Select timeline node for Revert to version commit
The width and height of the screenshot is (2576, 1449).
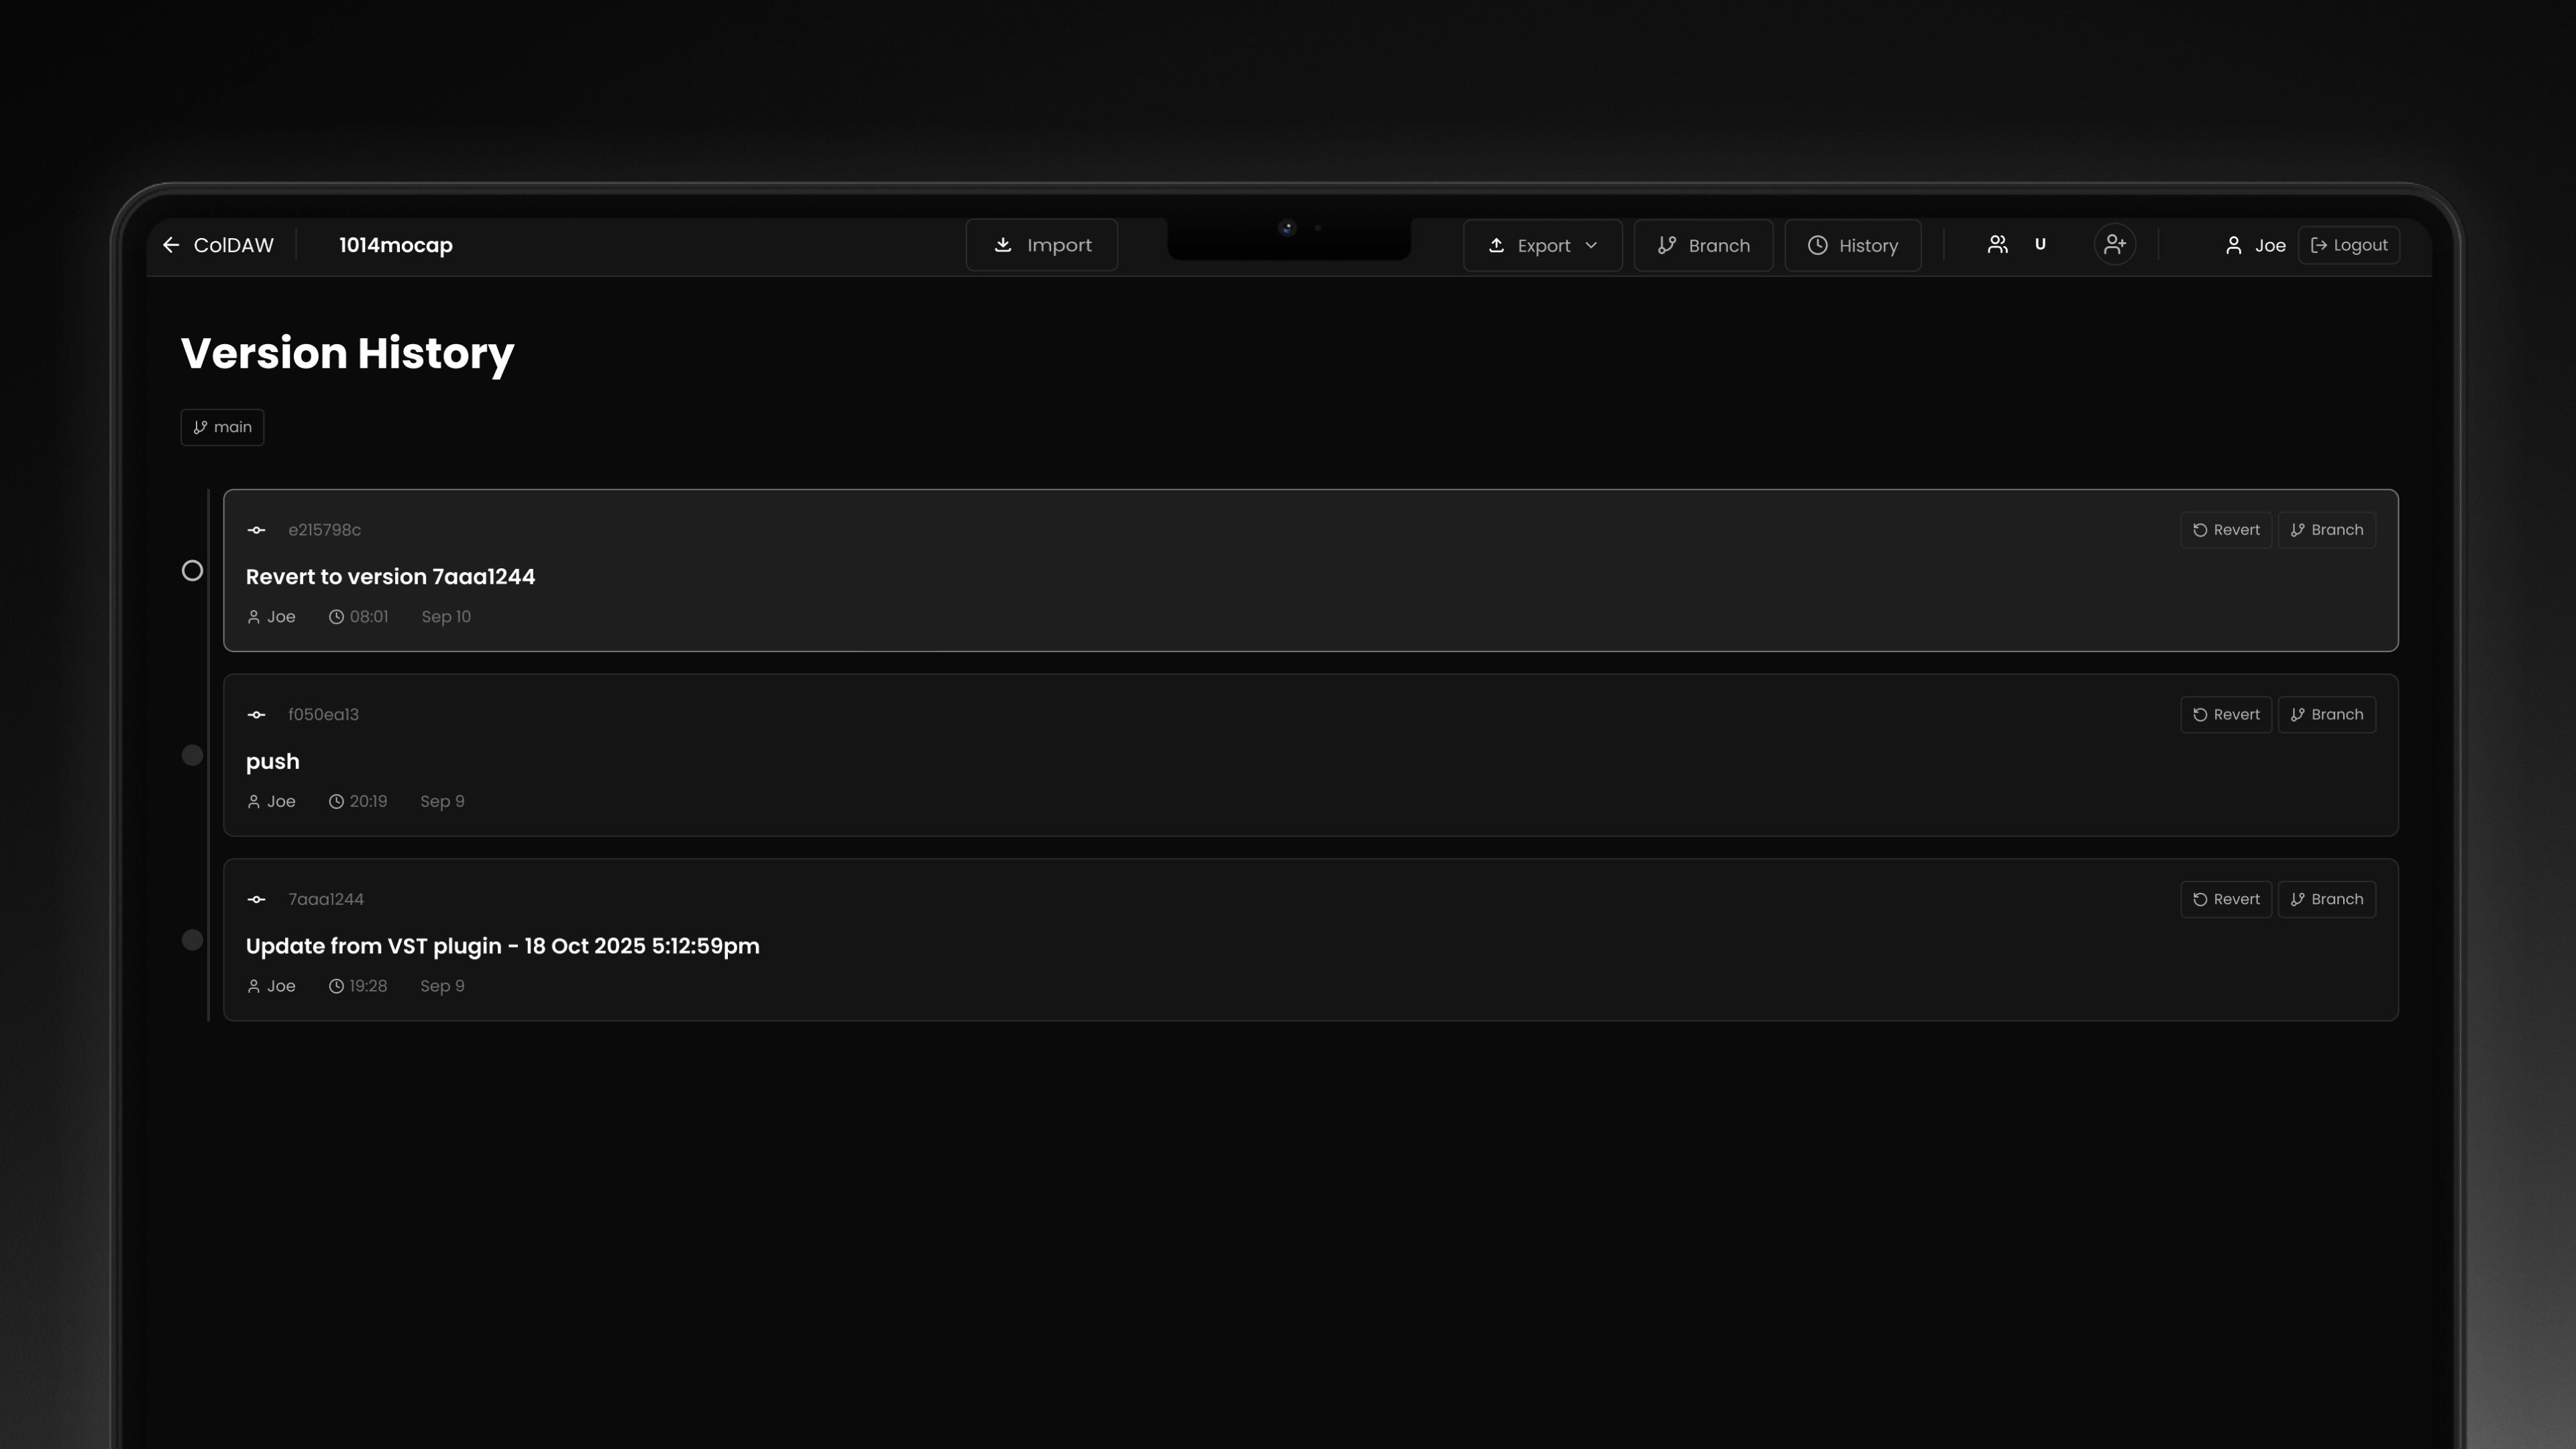click(x=192, y=571)
